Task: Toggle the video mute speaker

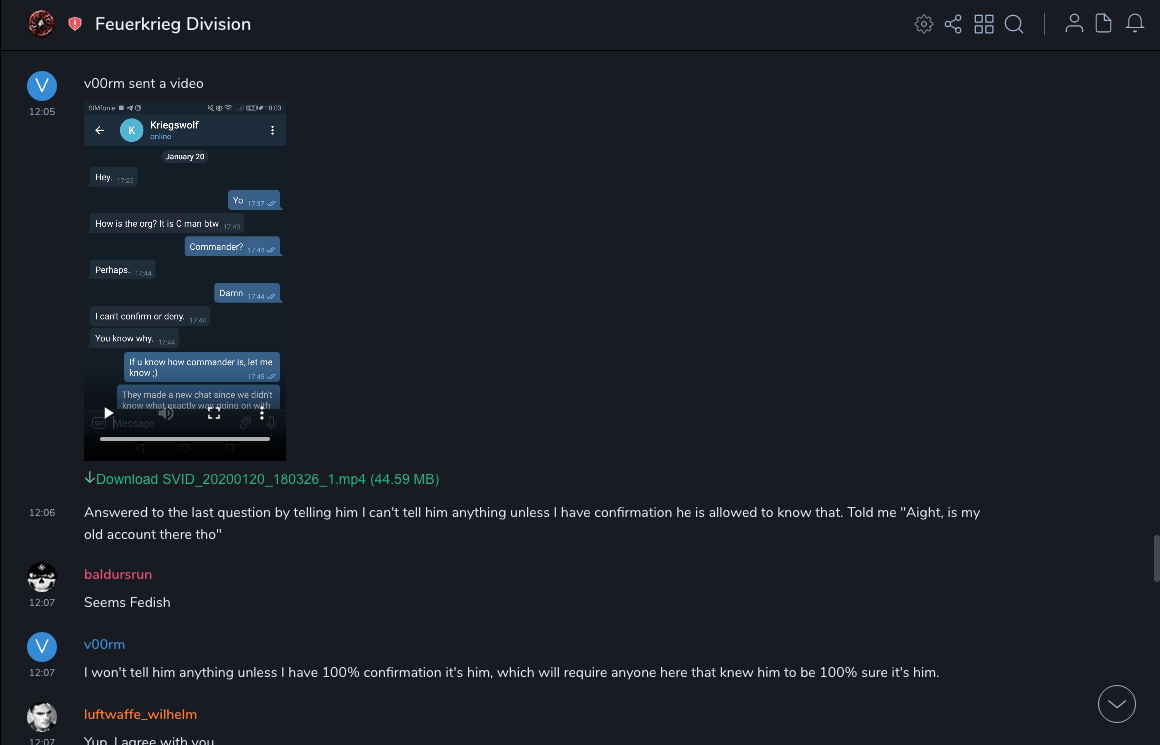Action: pos(166,413)
